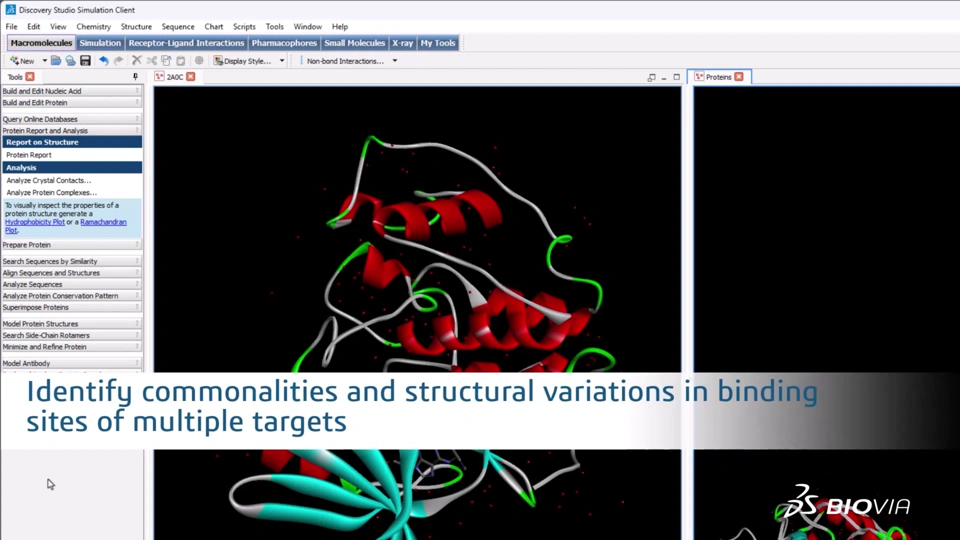The height and width of the screenshot is (540, 960).
Task: Open the Sequence menu
Action: pos(178,26)
